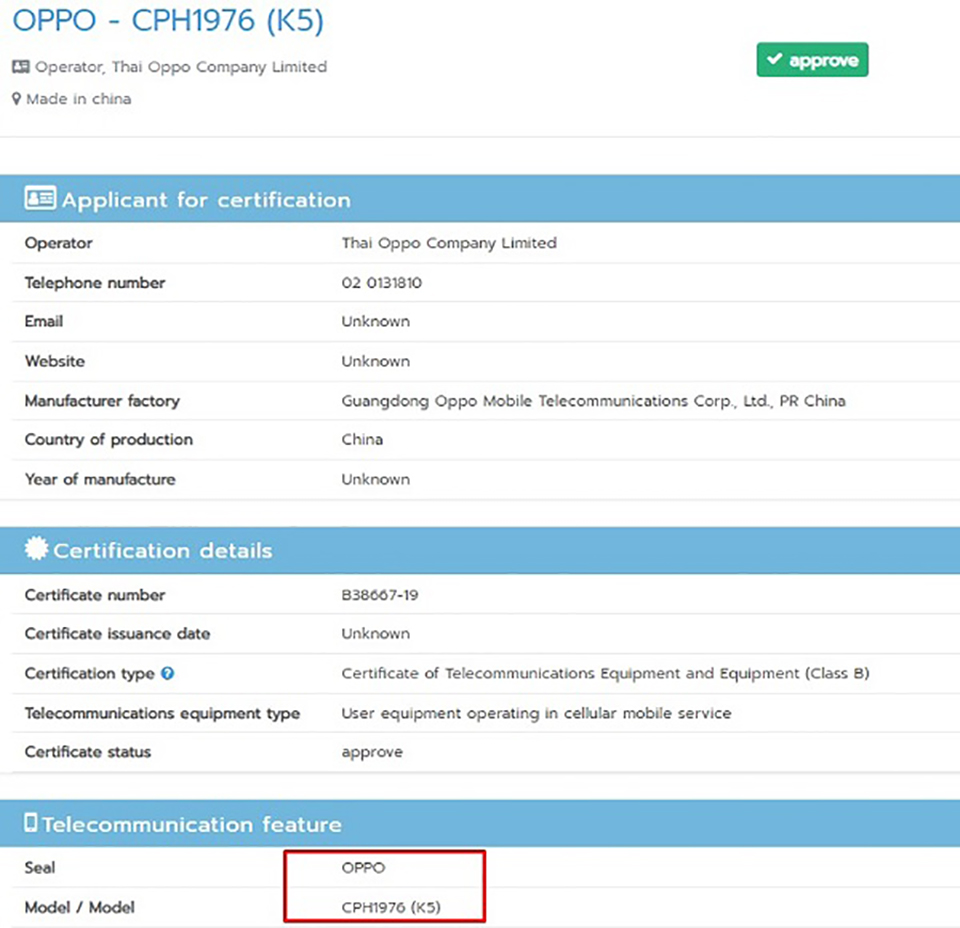The image size is (960, 928).
Task: Click the operator card icon under the page title
Action: coord(21,66)
